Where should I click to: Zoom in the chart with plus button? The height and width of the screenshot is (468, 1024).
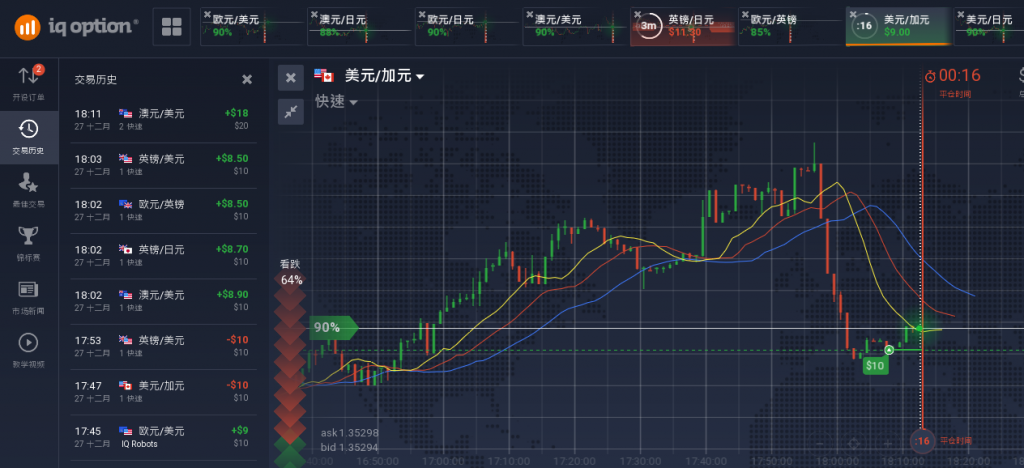point(886,443)
